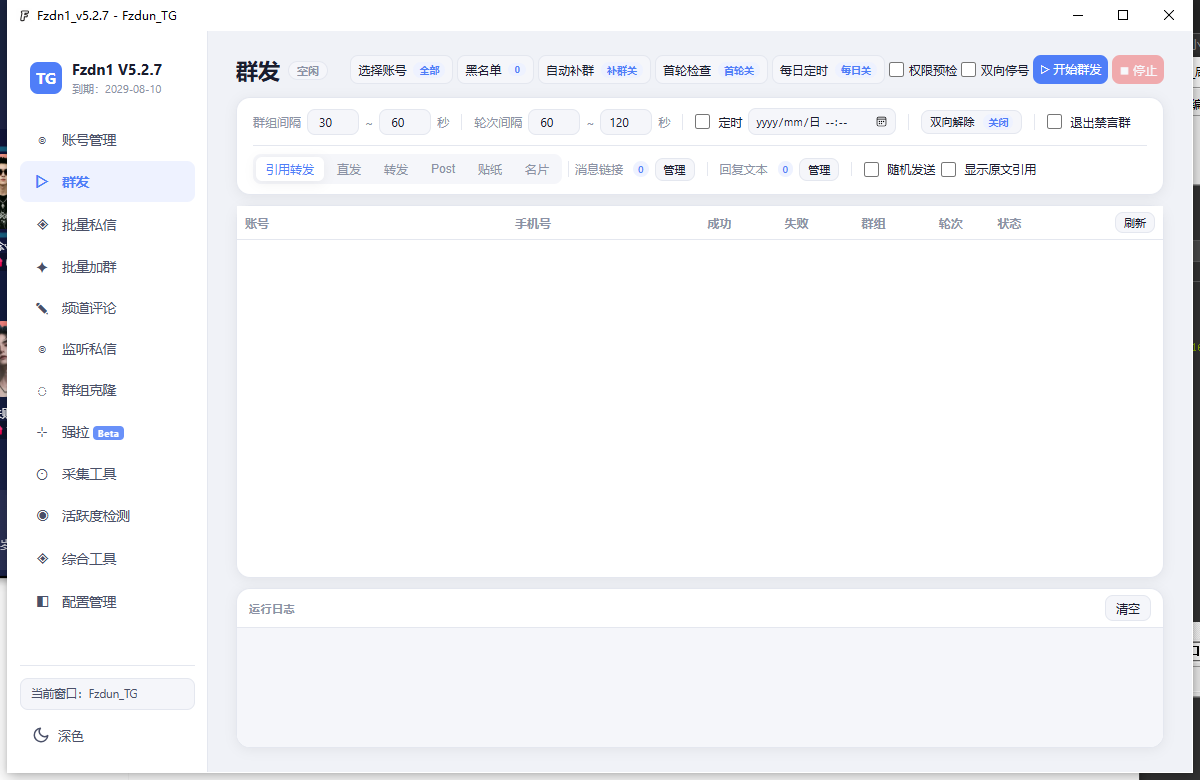Tick the 退出禁言群 checkbox
The width and height of the screenshot is (1200, 780).
(1055, 122)
